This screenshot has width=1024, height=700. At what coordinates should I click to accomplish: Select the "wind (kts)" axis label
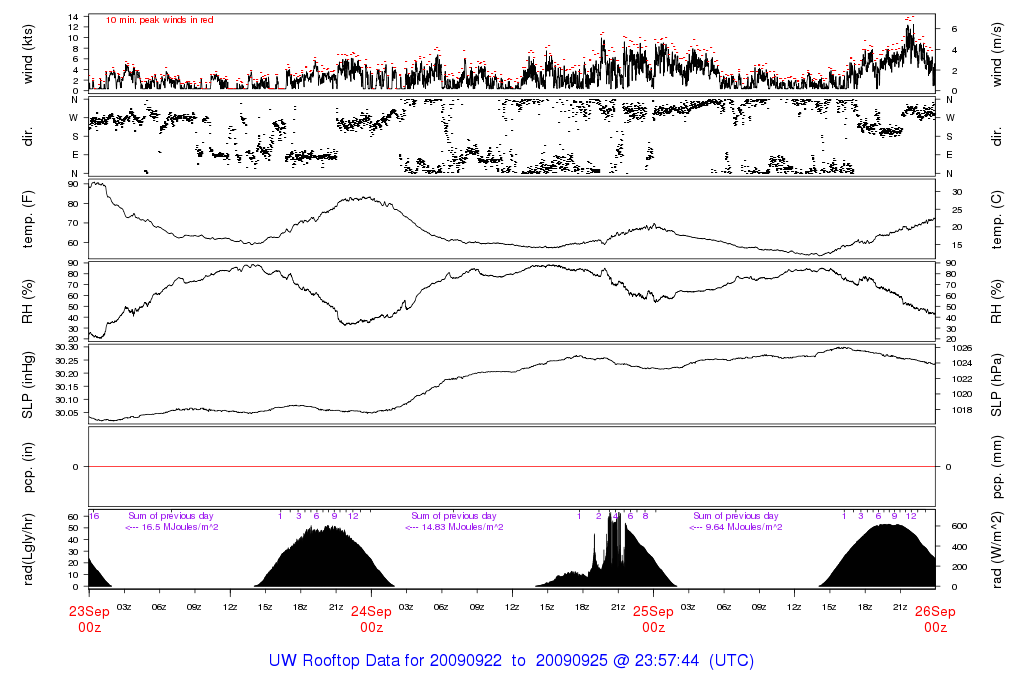pos(27,54)
